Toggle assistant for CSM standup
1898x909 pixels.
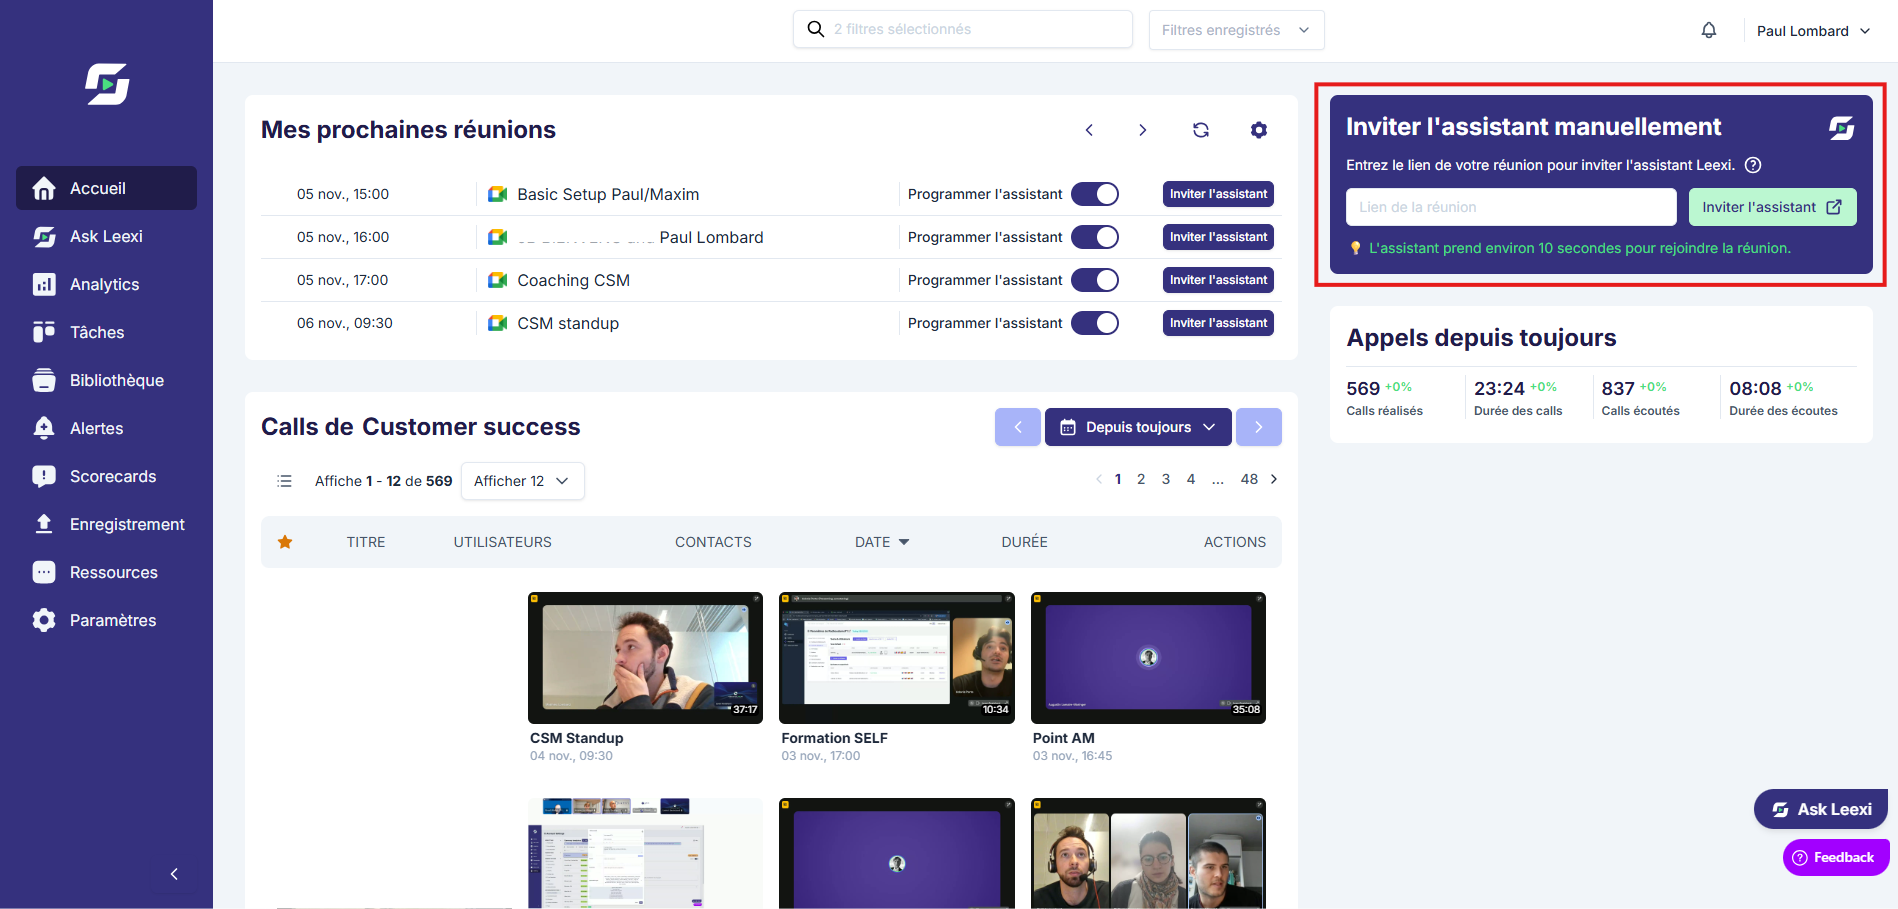point(1095,323)
